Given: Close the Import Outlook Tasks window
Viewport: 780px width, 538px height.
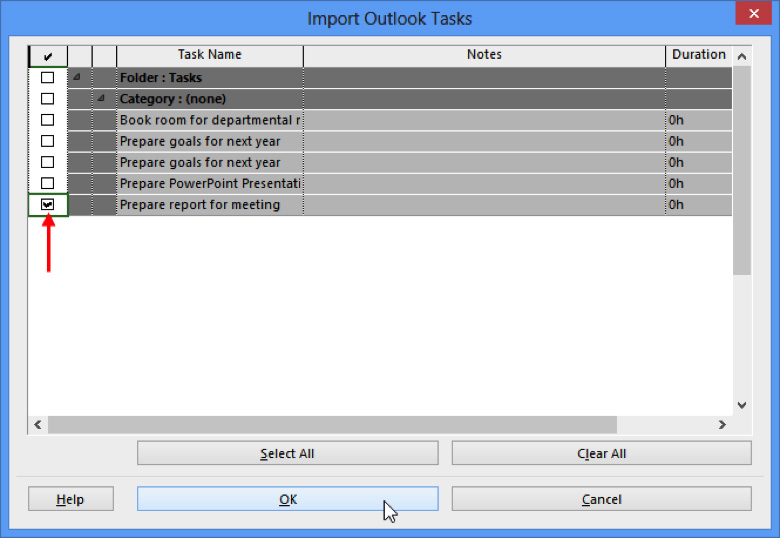Looking at the screenshot, I should tap(754, 13).
